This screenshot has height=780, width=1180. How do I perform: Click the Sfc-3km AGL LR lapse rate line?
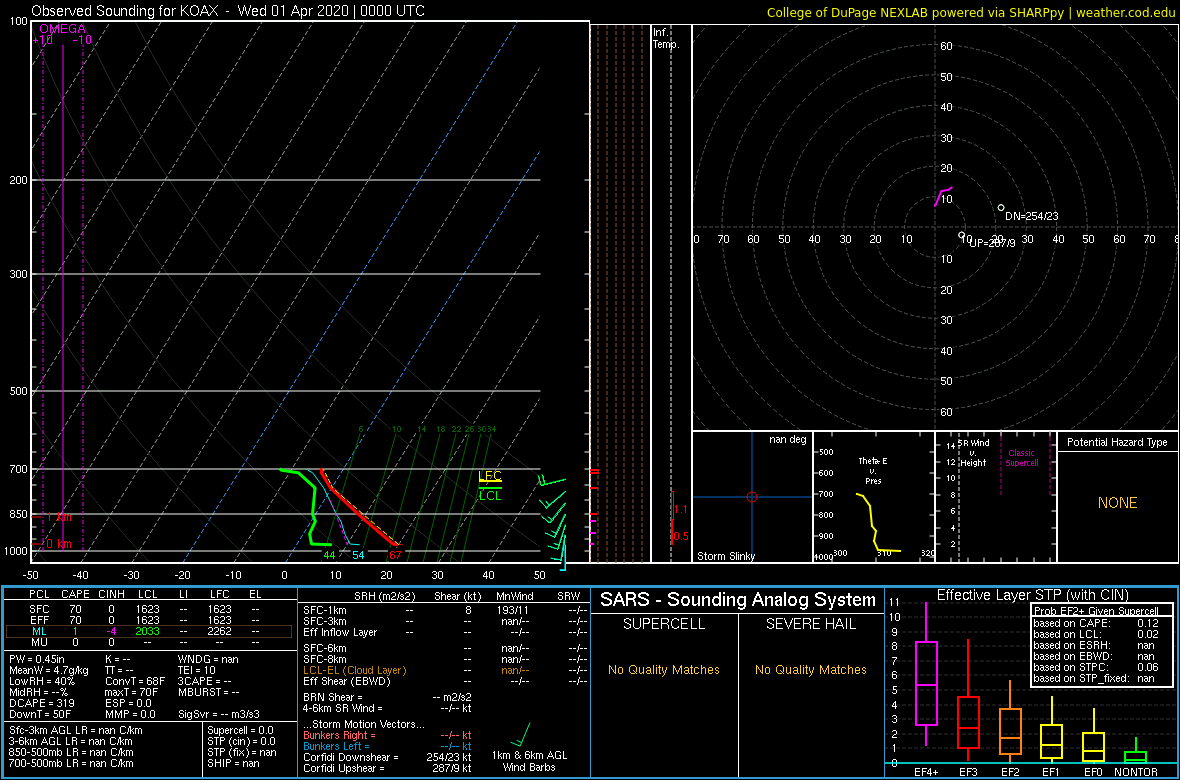click(x=75, y=730)
